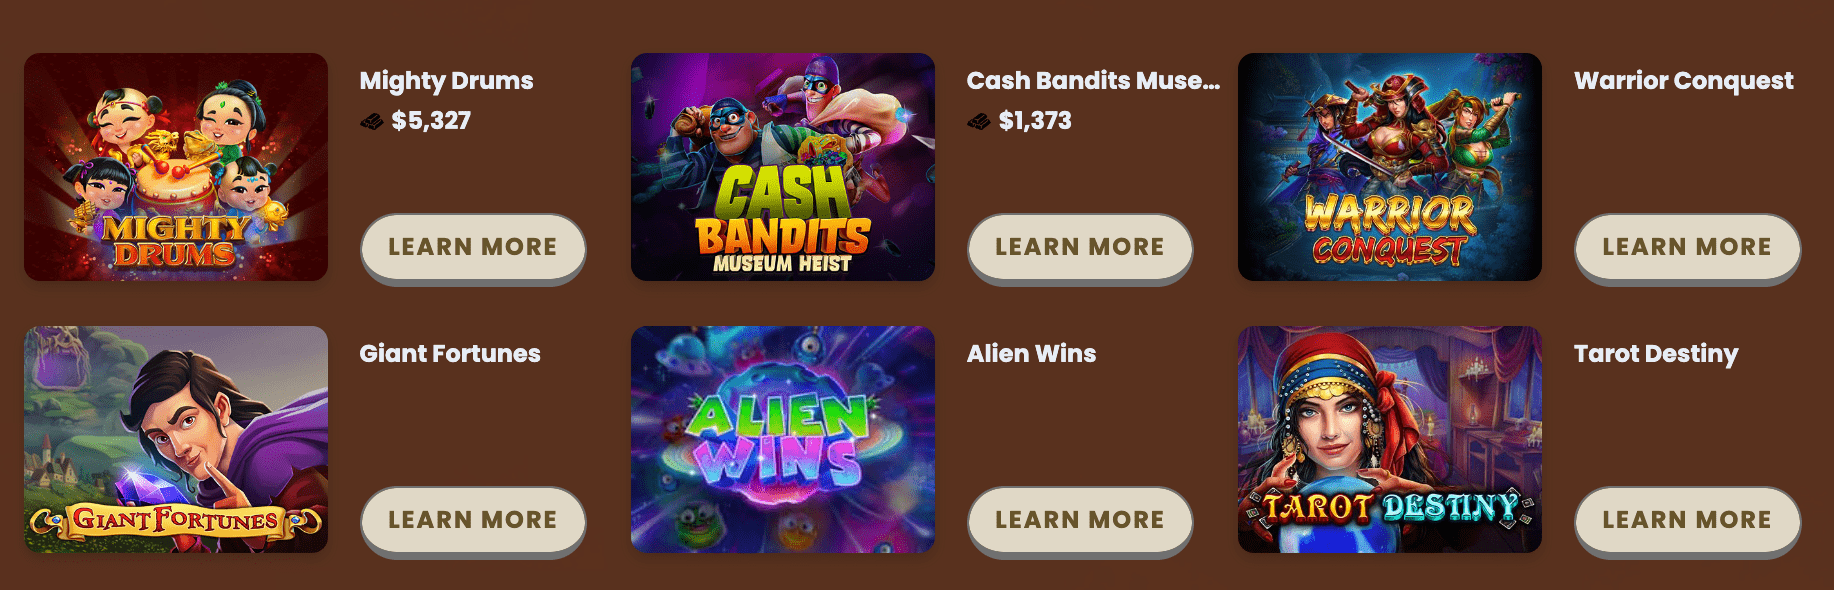Click the jackpot icon beside $1,373
Screen dimensions: 1834x590
click(979, 122)
